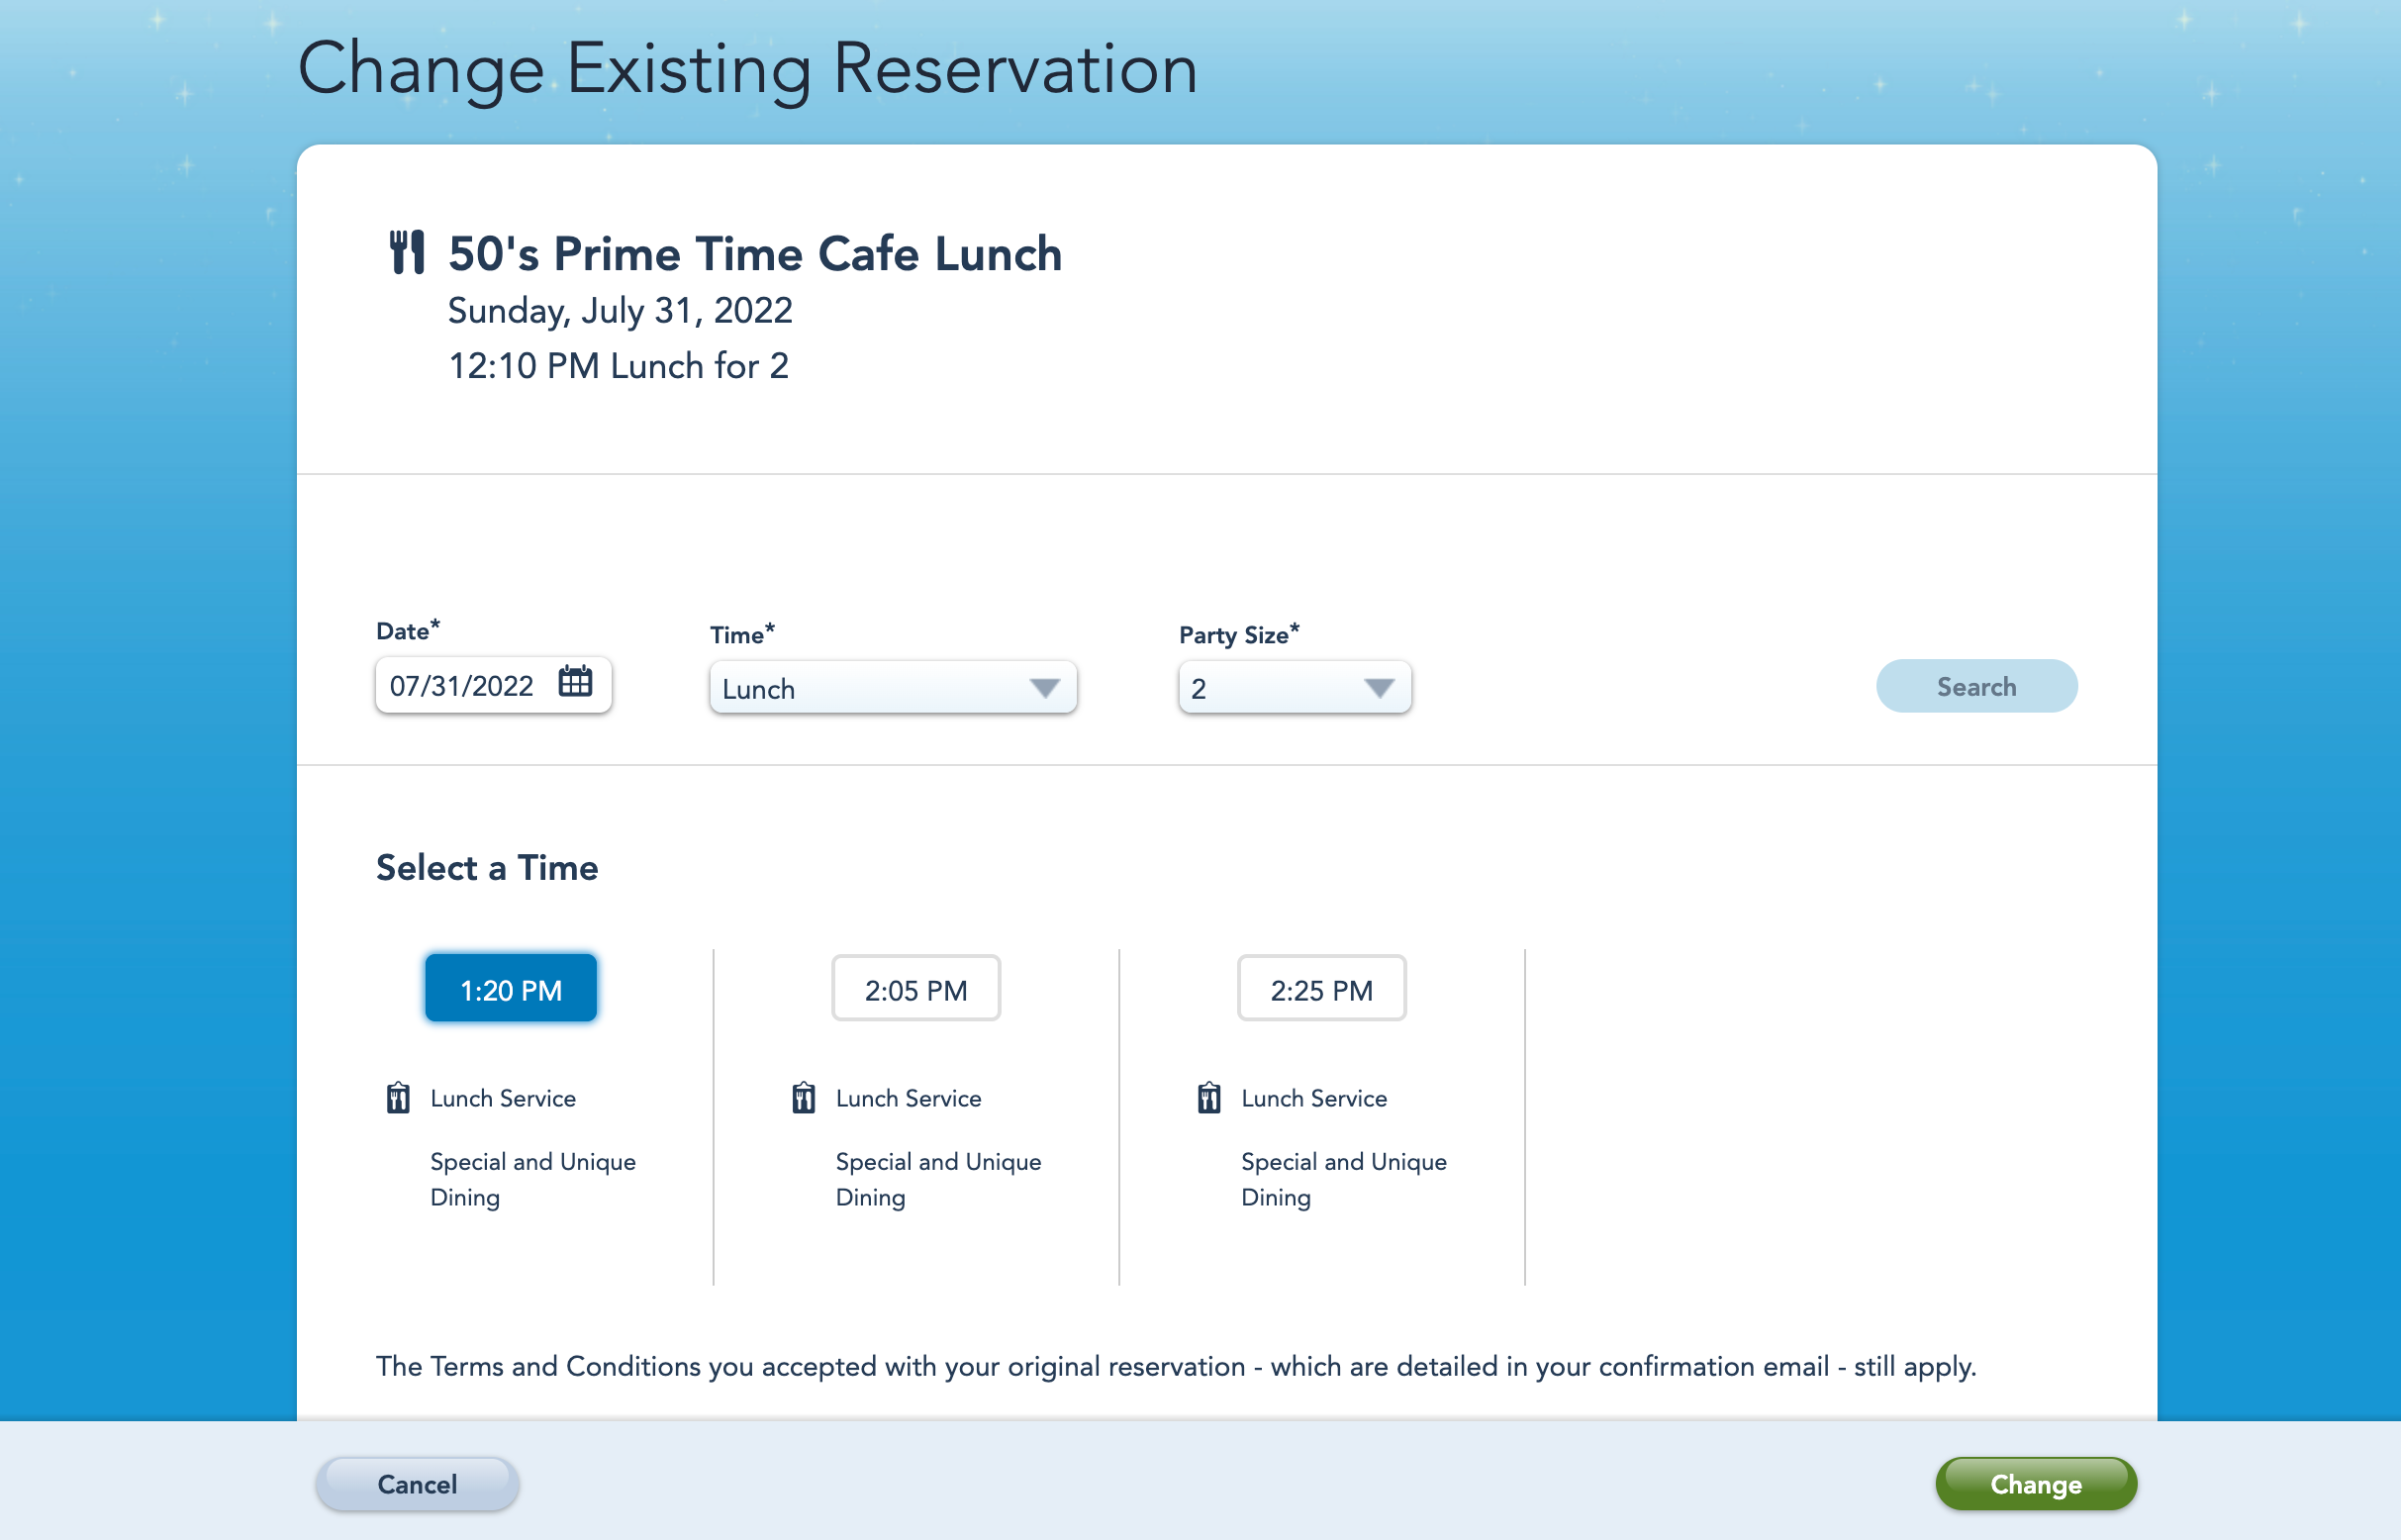Select the 1:20 PM time slot
This screenshot has width=2401, height=1540.
coord(511,989)
